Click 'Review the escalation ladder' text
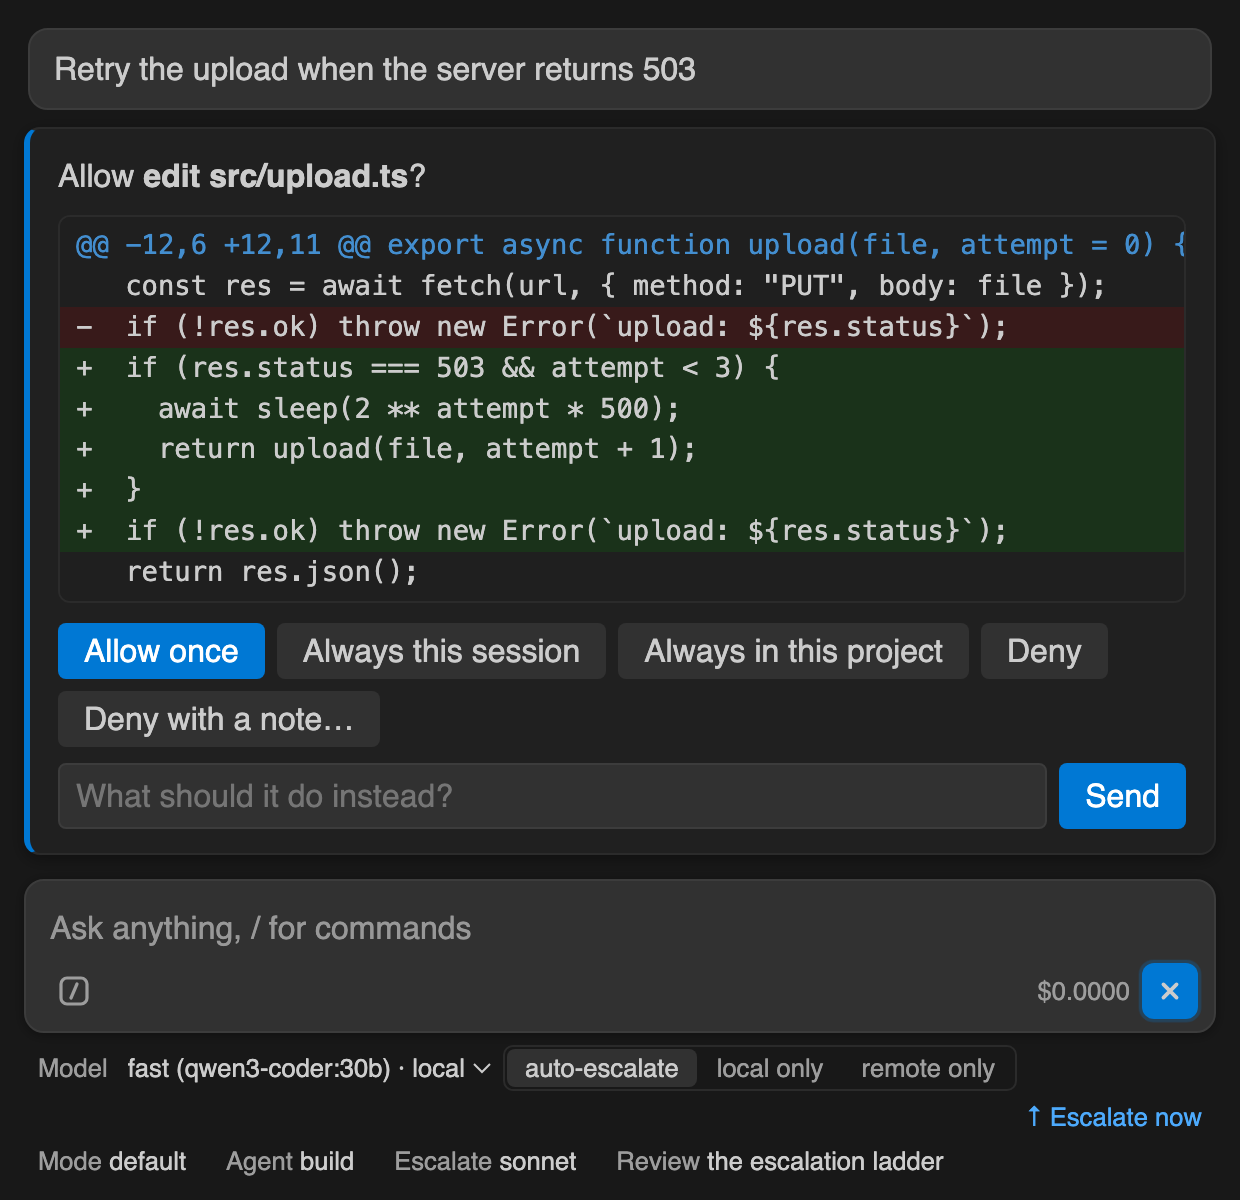The width and height of the screenshot is (1240, 1200). [780, 1161]
